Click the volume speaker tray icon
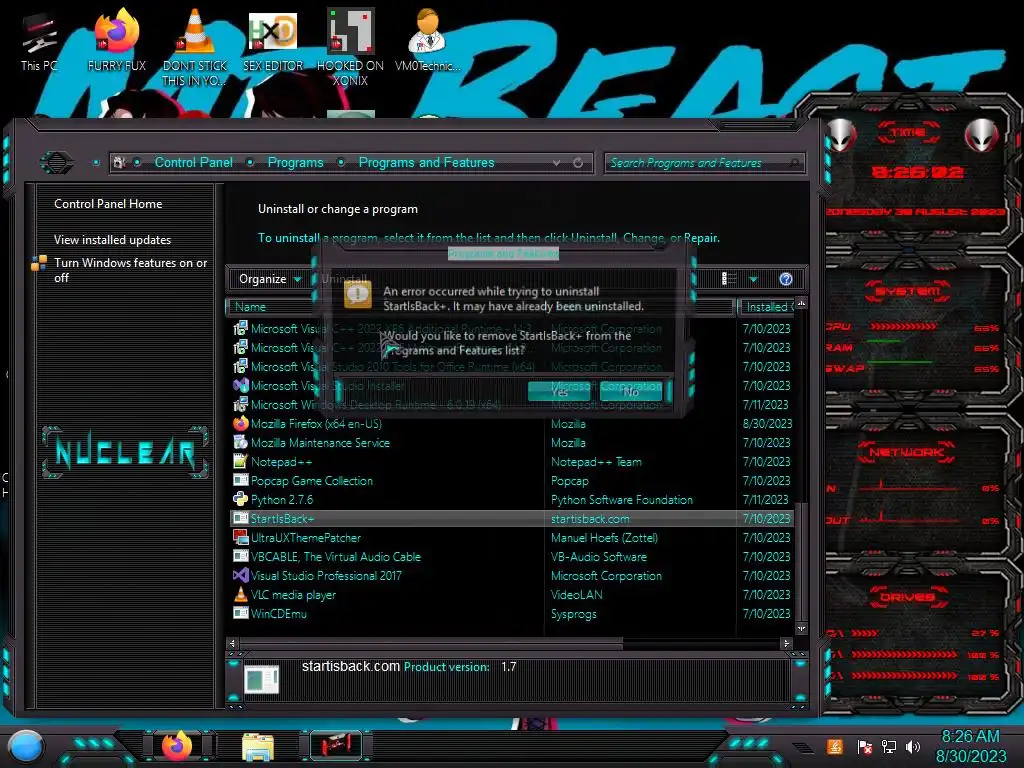This screenshot has height=768, width=1024. (x=913, y=746)
